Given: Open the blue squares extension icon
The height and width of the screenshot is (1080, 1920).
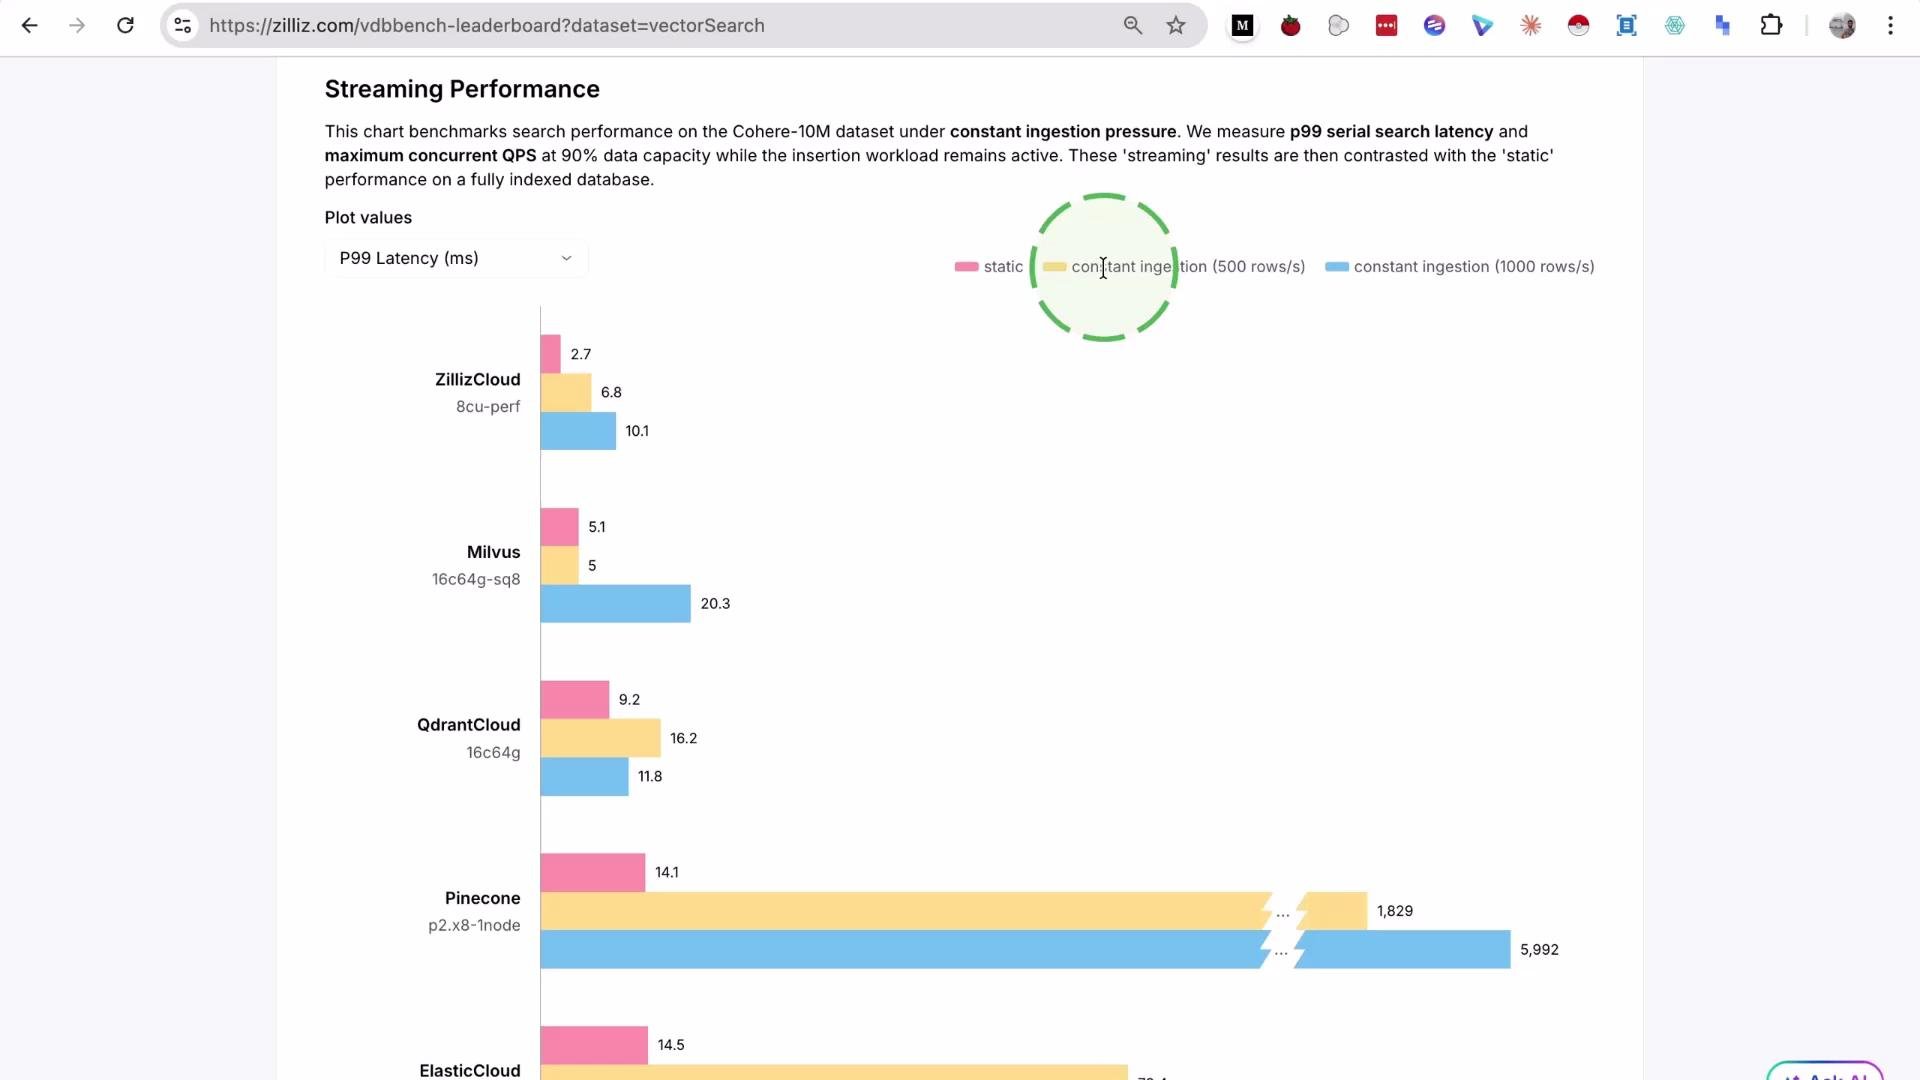Looking at the screenshot, I should (x=1723, y=26).
